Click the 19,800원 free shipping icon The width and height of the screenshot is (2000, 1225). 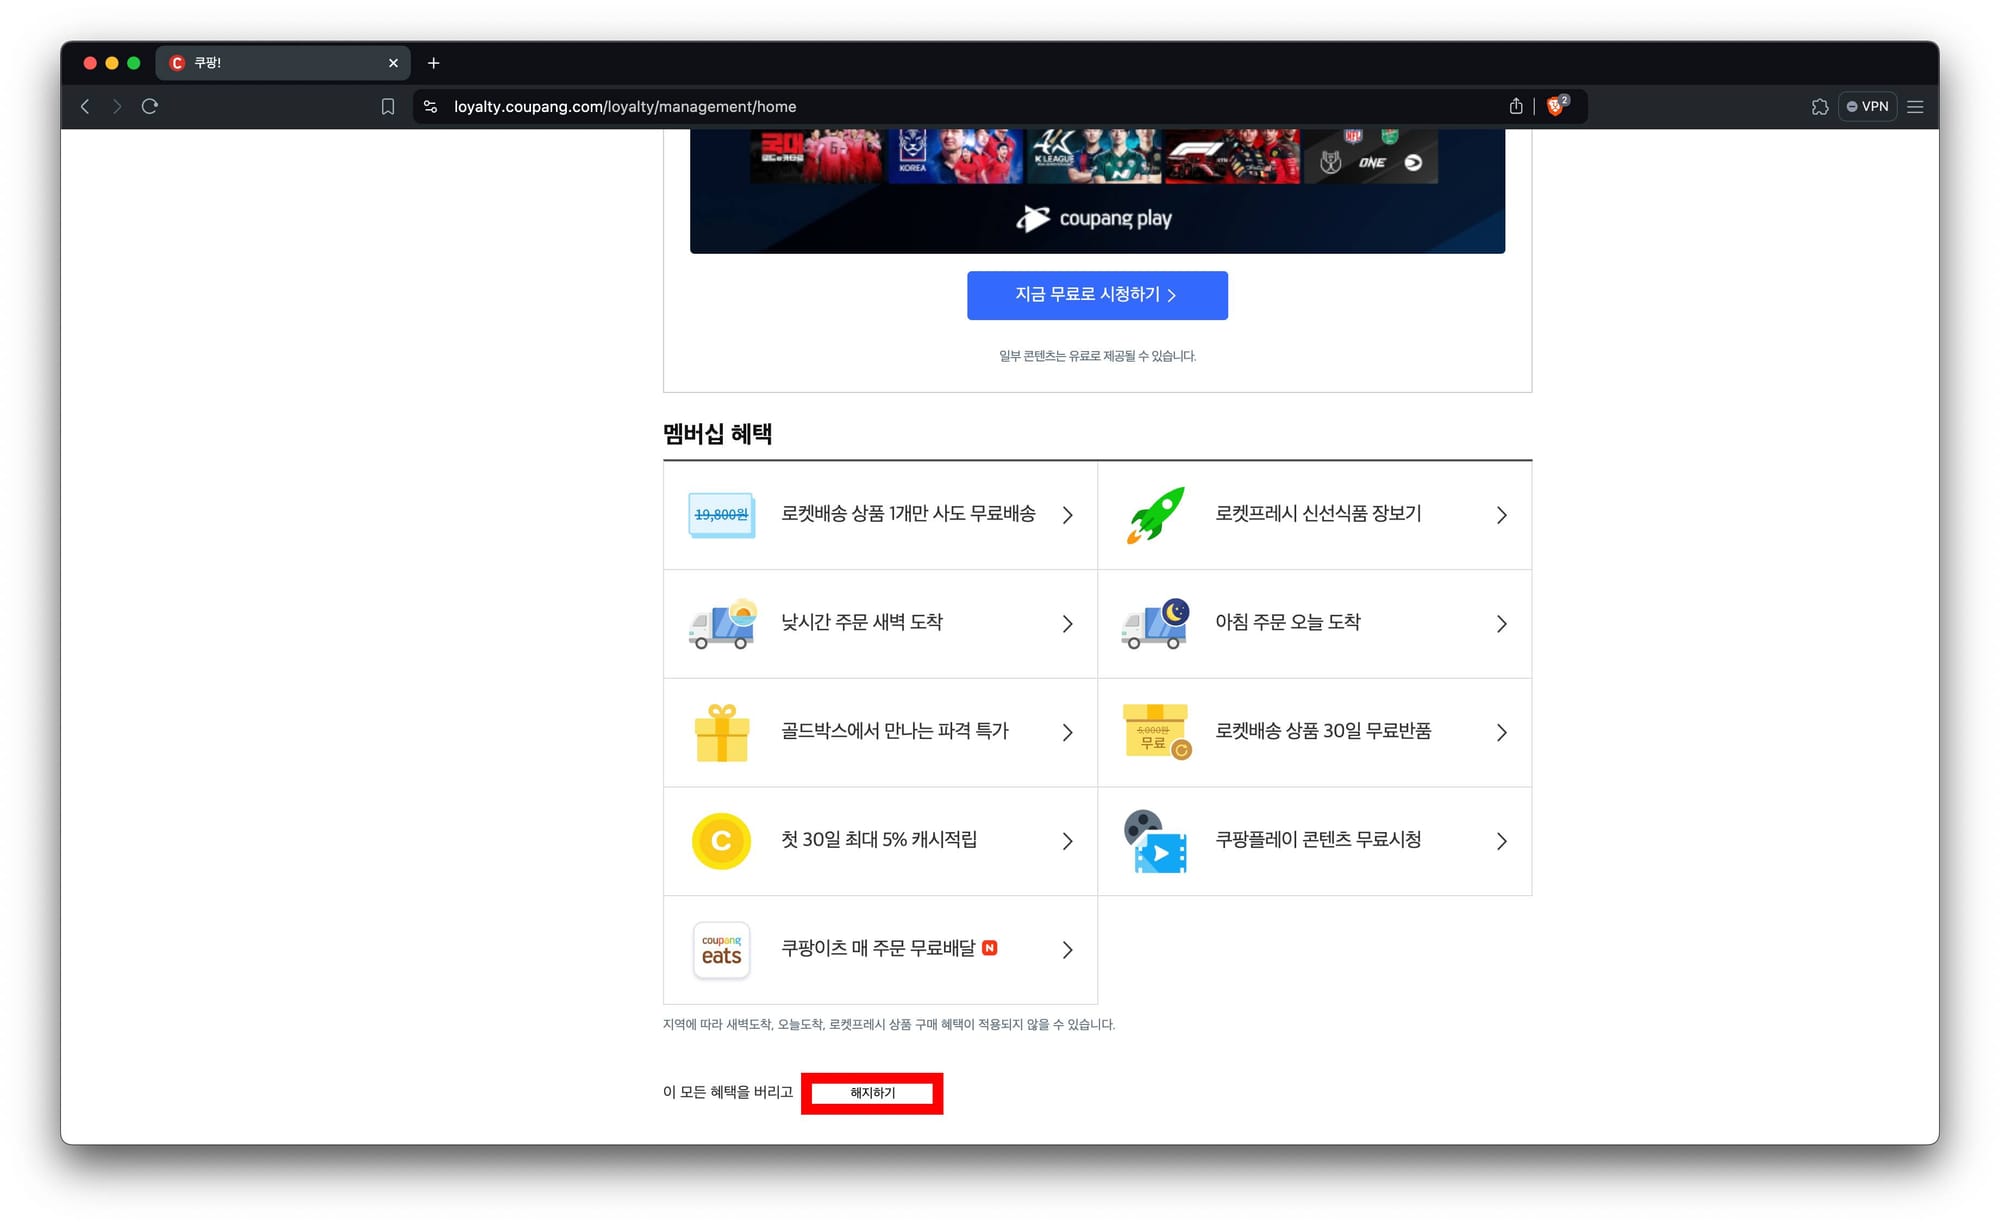point(721,515)
